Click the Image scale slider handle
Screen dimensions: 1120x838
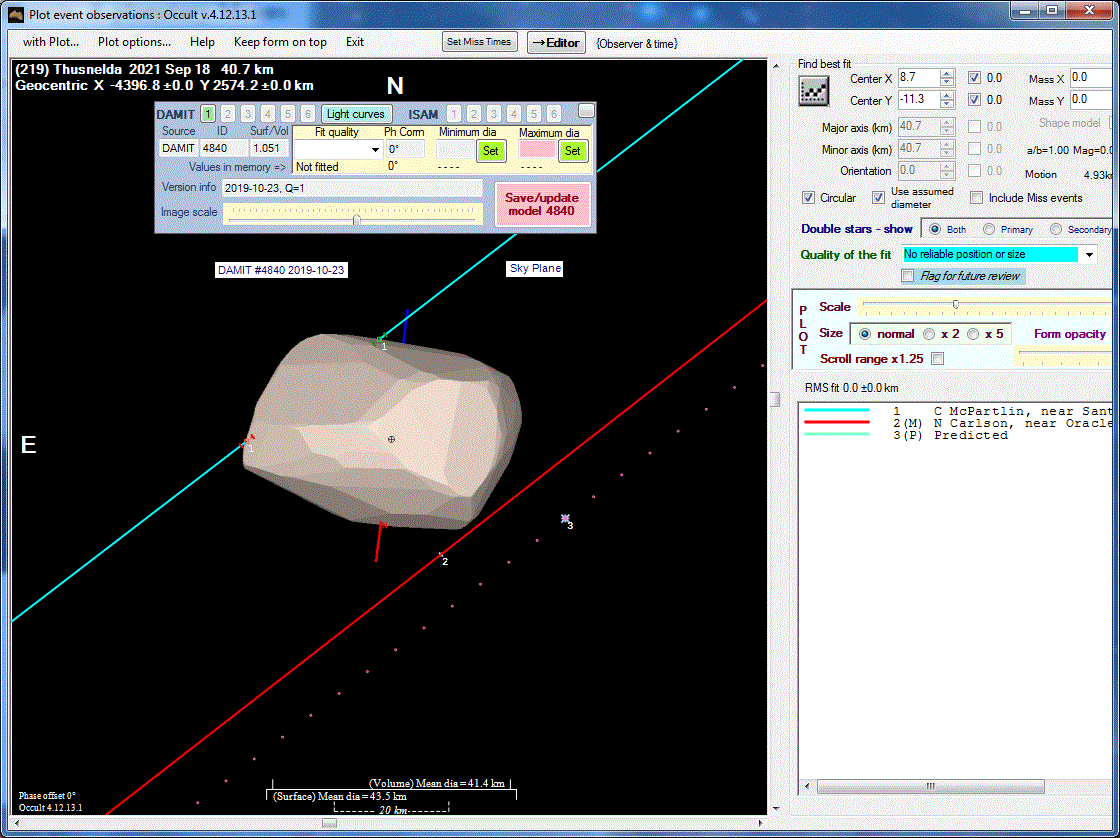(356, 218)
